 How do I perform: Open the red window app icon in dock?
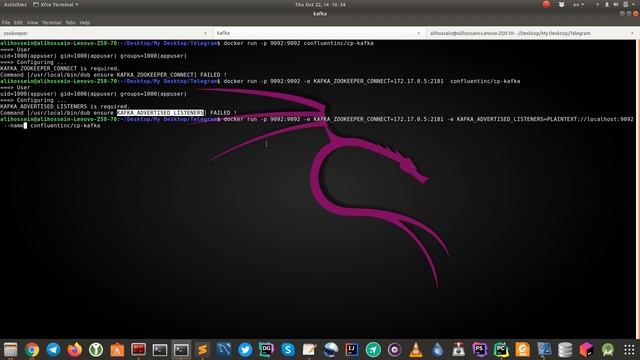(x=138, y=350)
